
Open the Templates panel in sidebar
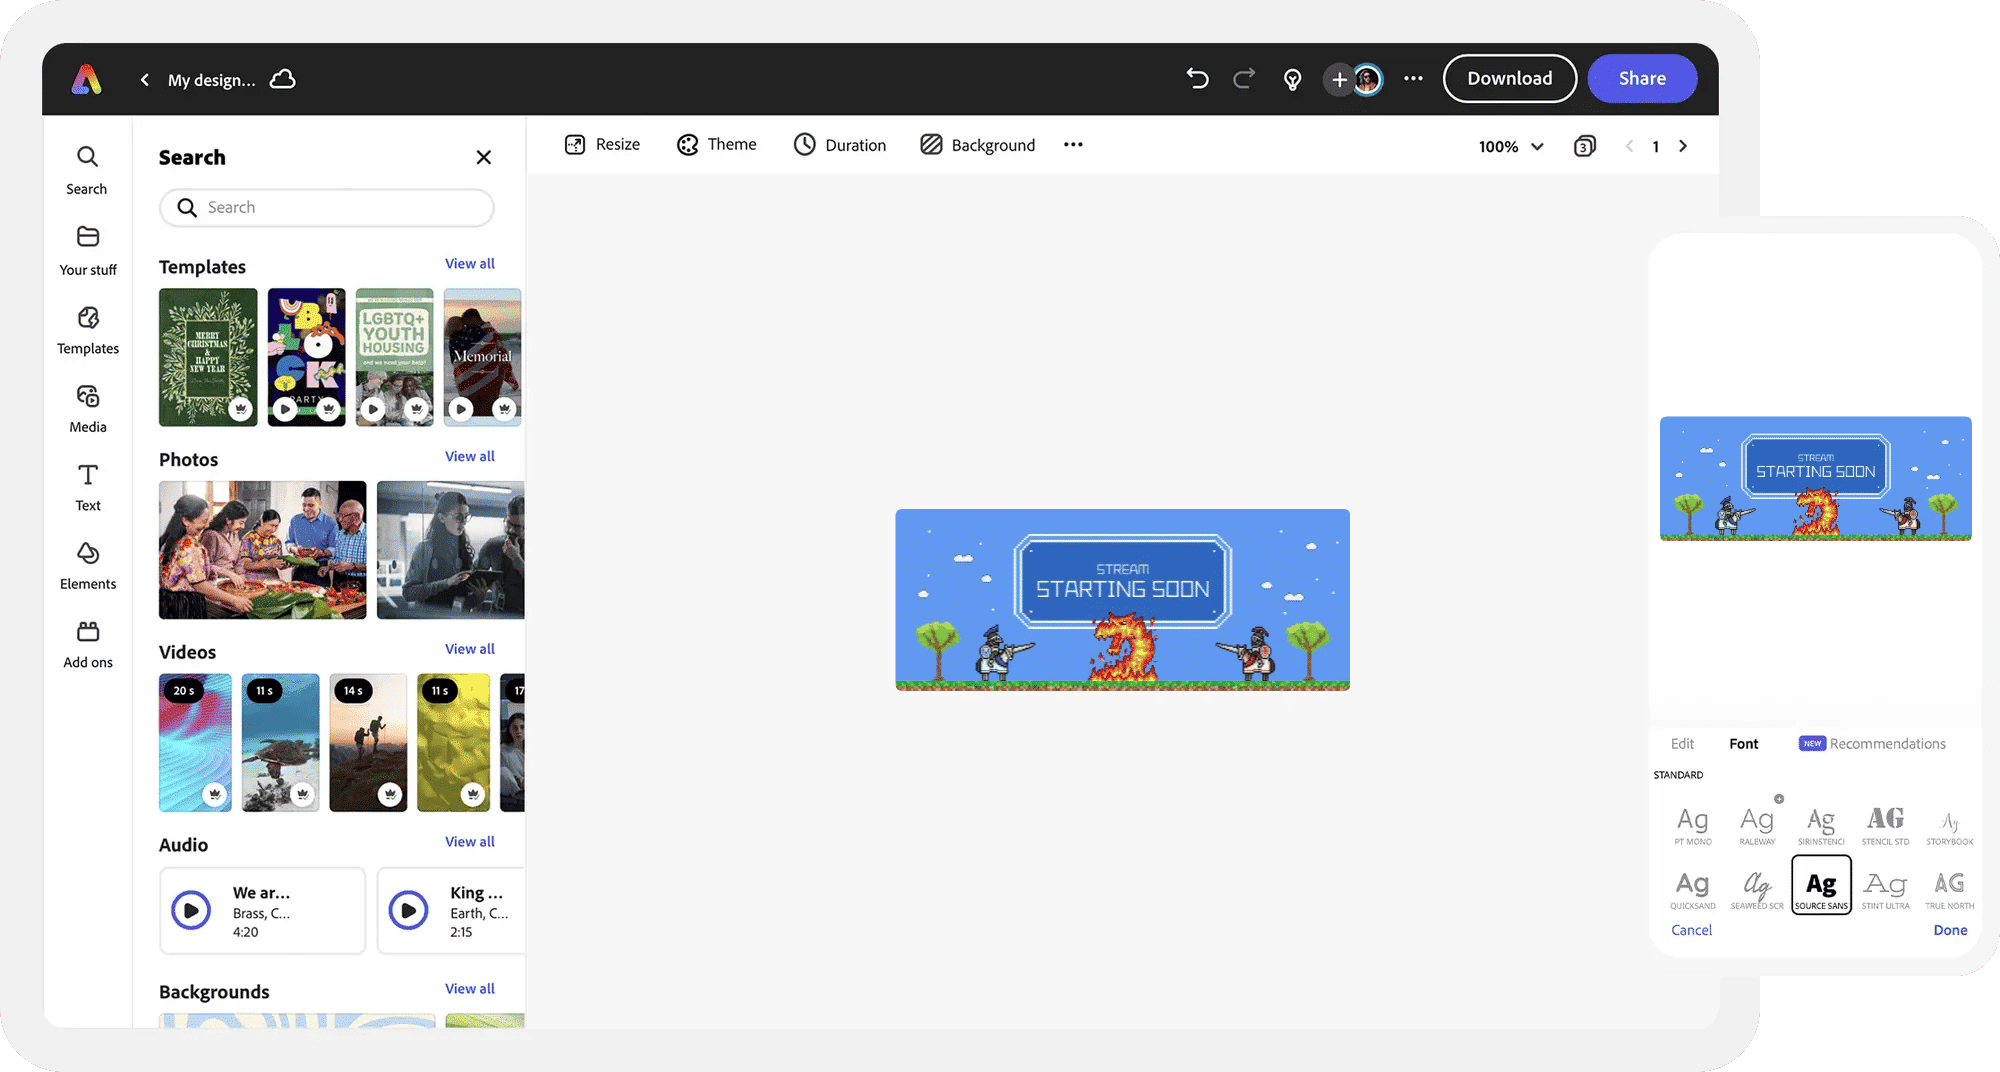(87, 332)
